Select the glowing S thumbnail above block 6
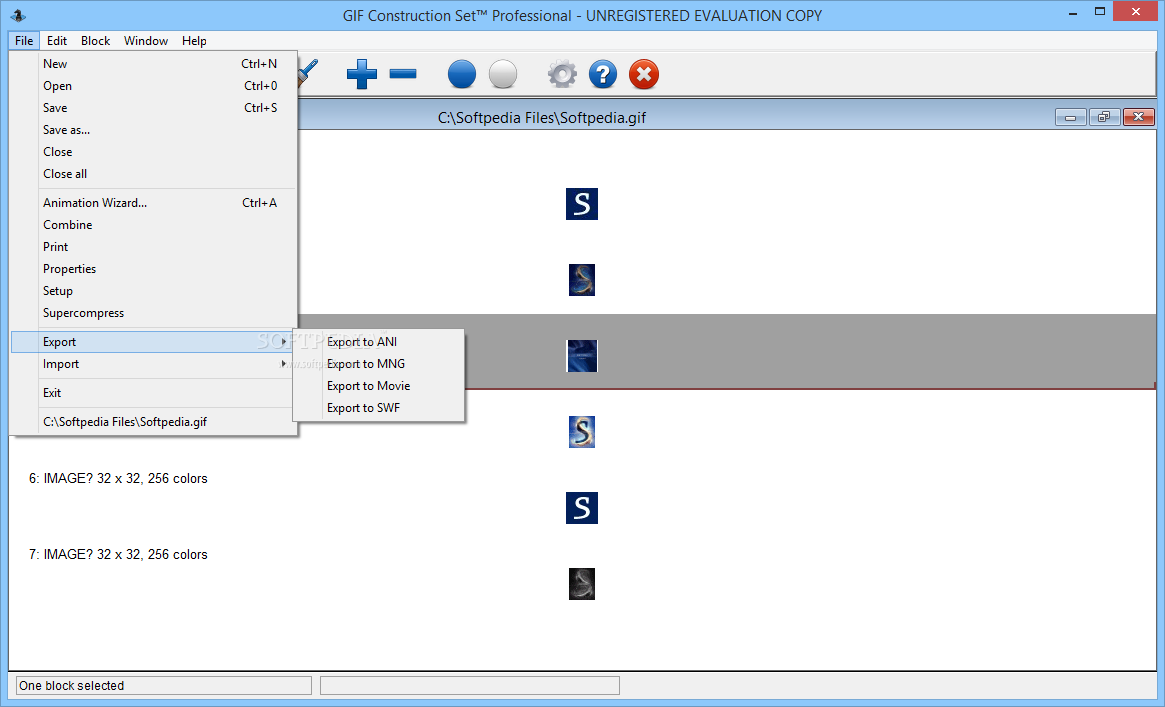The image size is (1165, 707). click(x=582, y=431)
